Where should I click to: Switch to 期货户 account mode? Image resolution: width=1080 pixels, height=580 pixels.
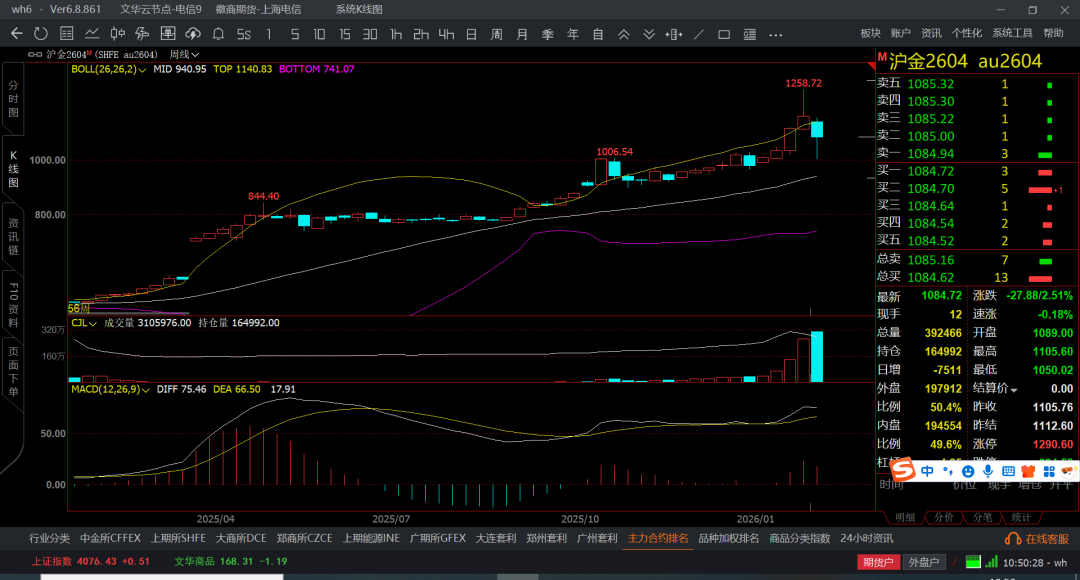click(x=878, y=562)
